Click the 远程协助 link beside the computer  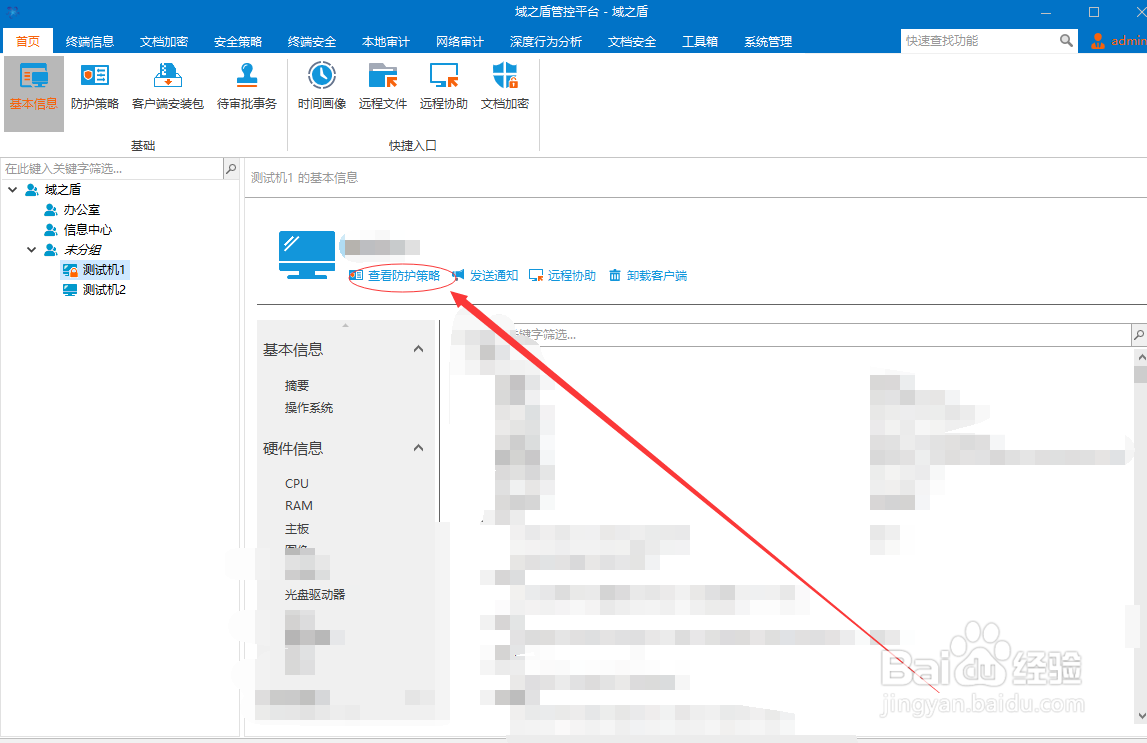[571, 276]
